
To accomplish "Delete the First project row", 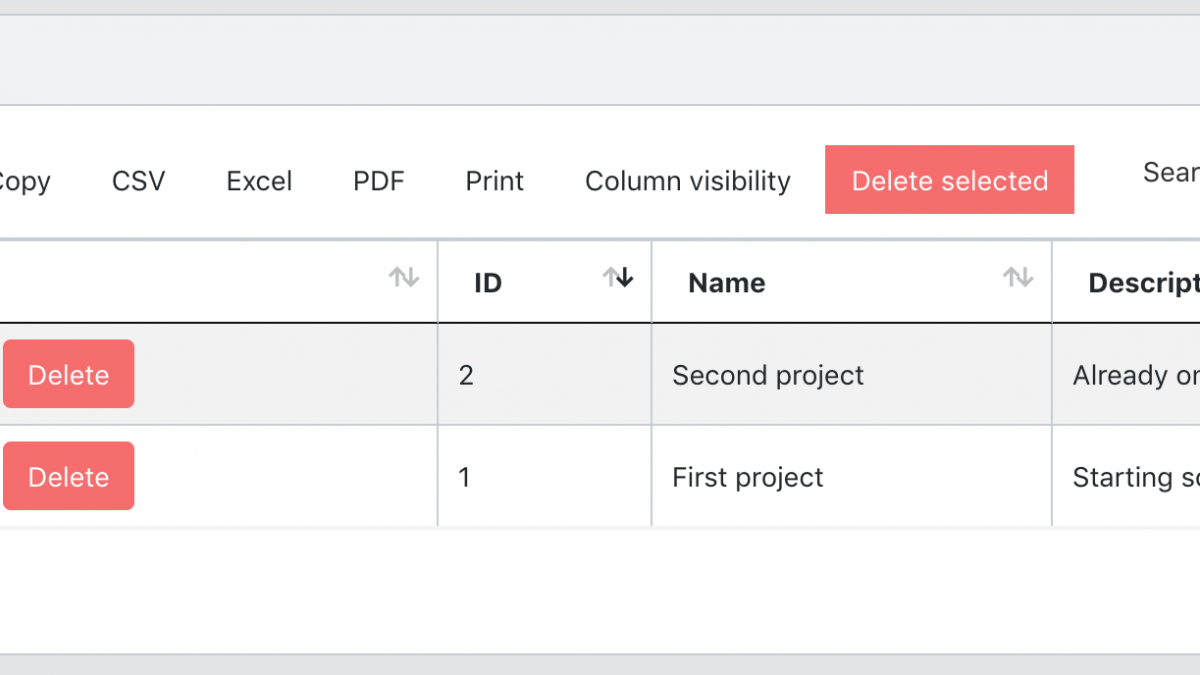I will point(68,476).
